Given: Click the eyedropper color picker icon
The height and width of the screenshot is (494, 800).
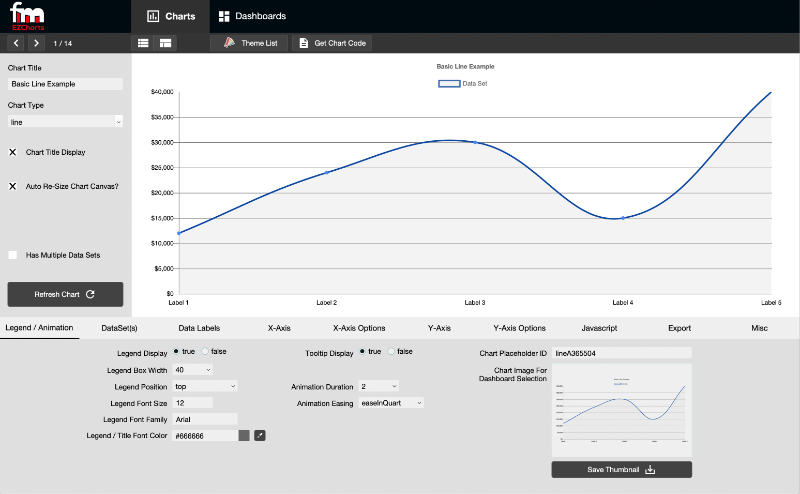Looking at the screenshot, I should 259,435.
